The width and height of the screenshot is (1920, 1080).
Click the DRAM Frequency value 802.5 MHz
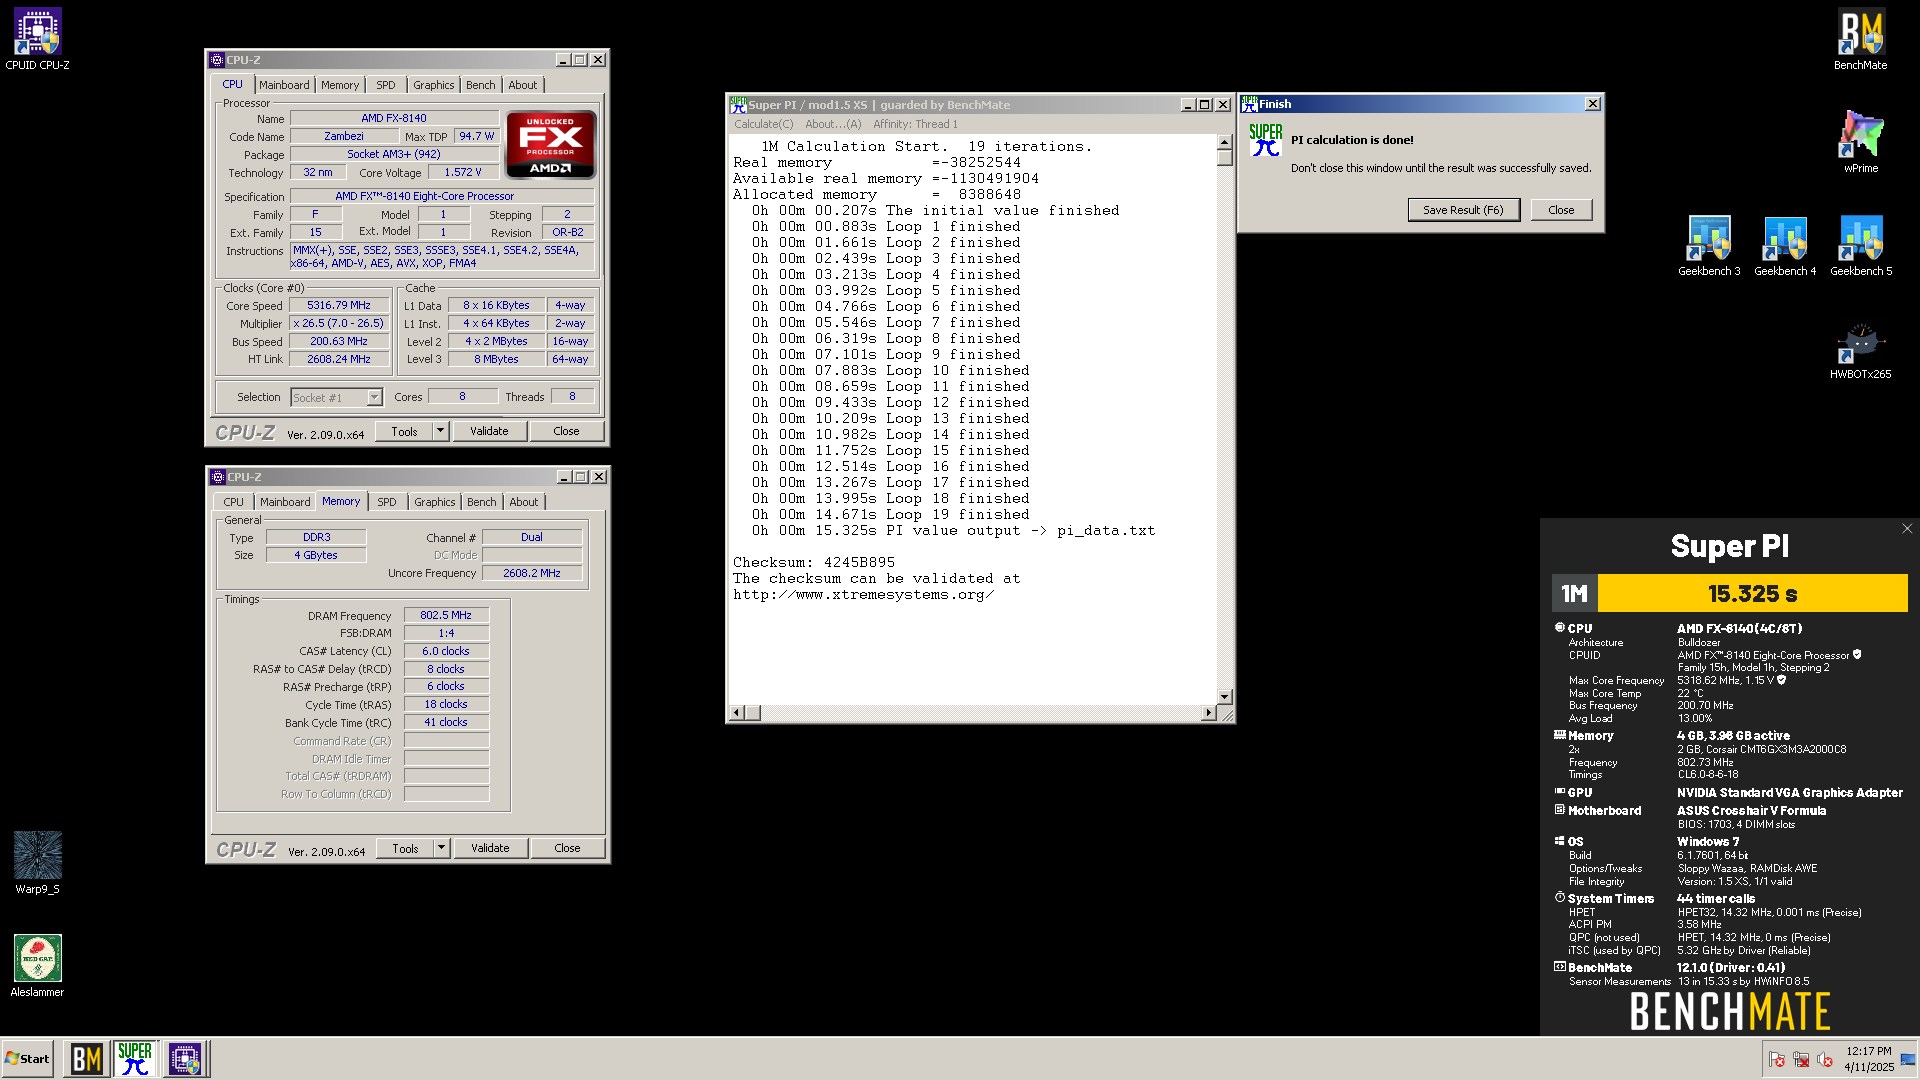point(446,615)
